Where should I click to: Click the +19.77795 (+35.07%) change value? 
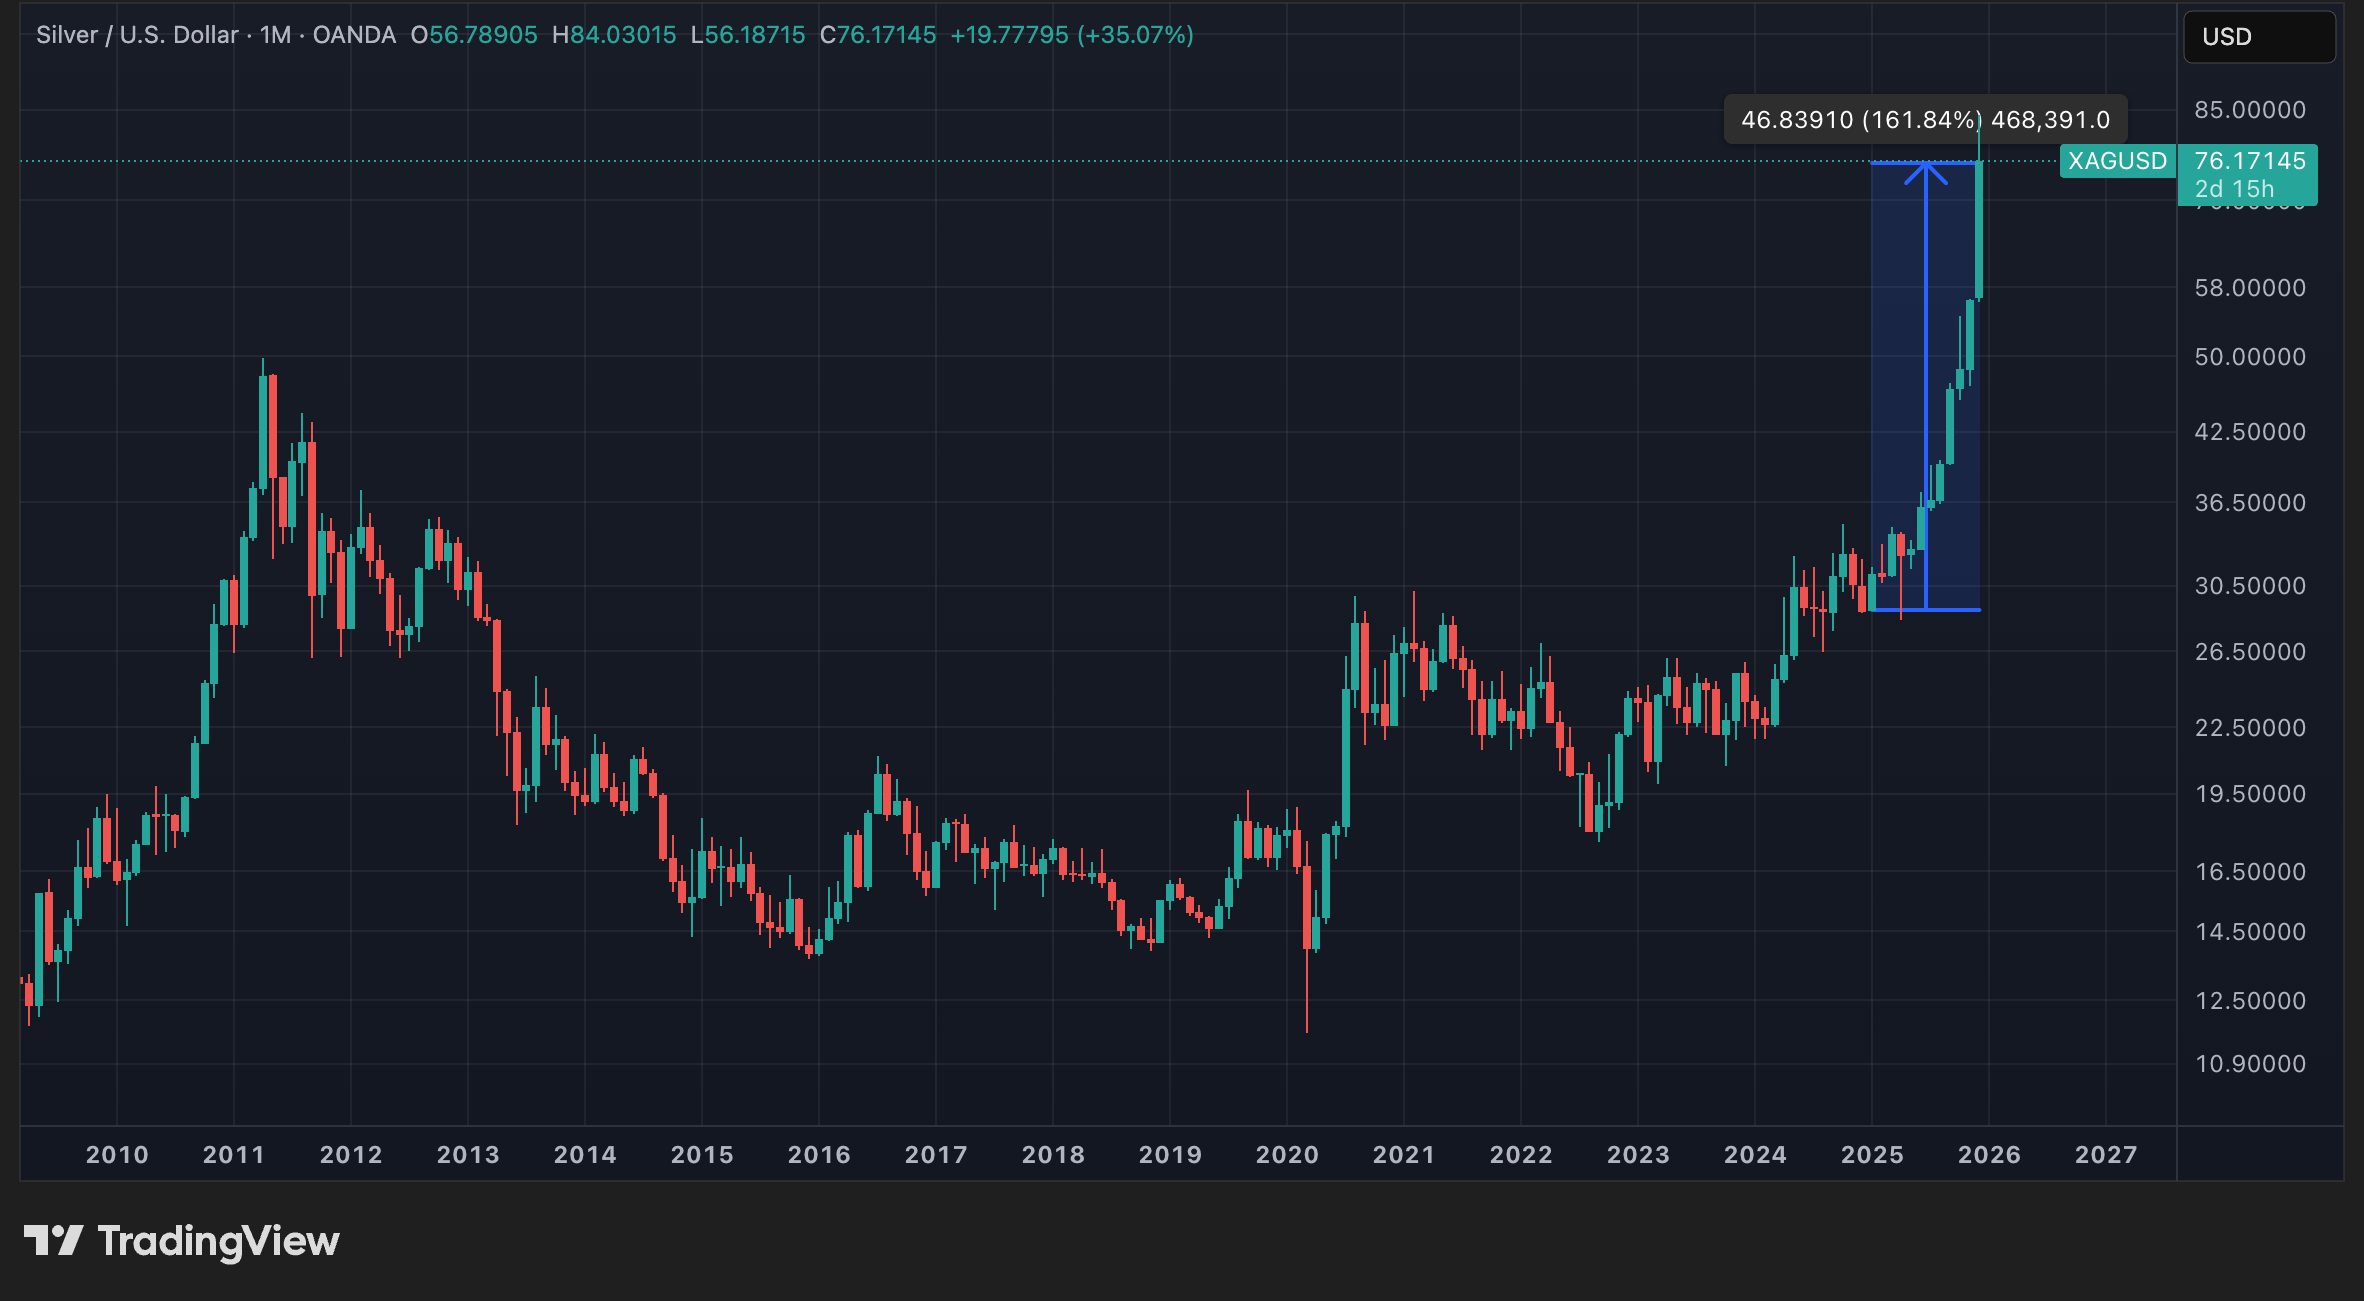[1071, 35]
